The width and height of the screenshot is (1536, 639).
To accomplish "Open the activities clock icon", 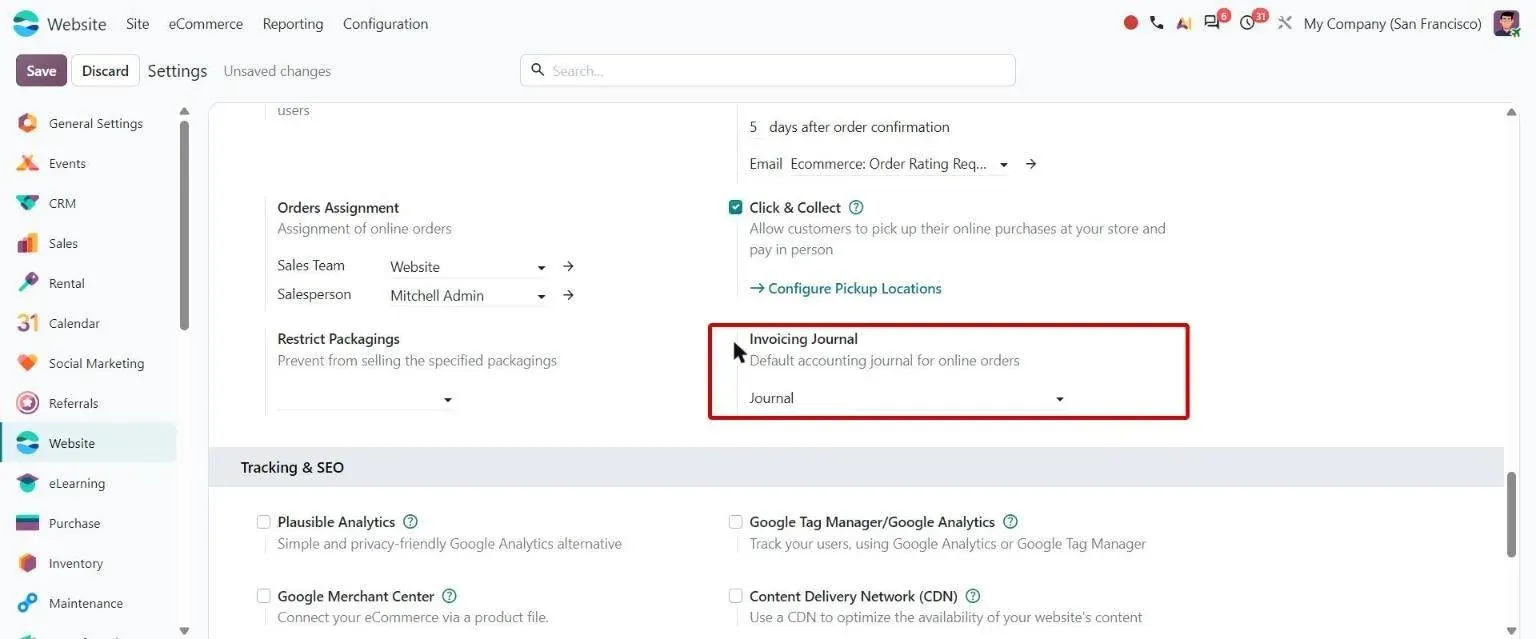I will click(1247, 23).
